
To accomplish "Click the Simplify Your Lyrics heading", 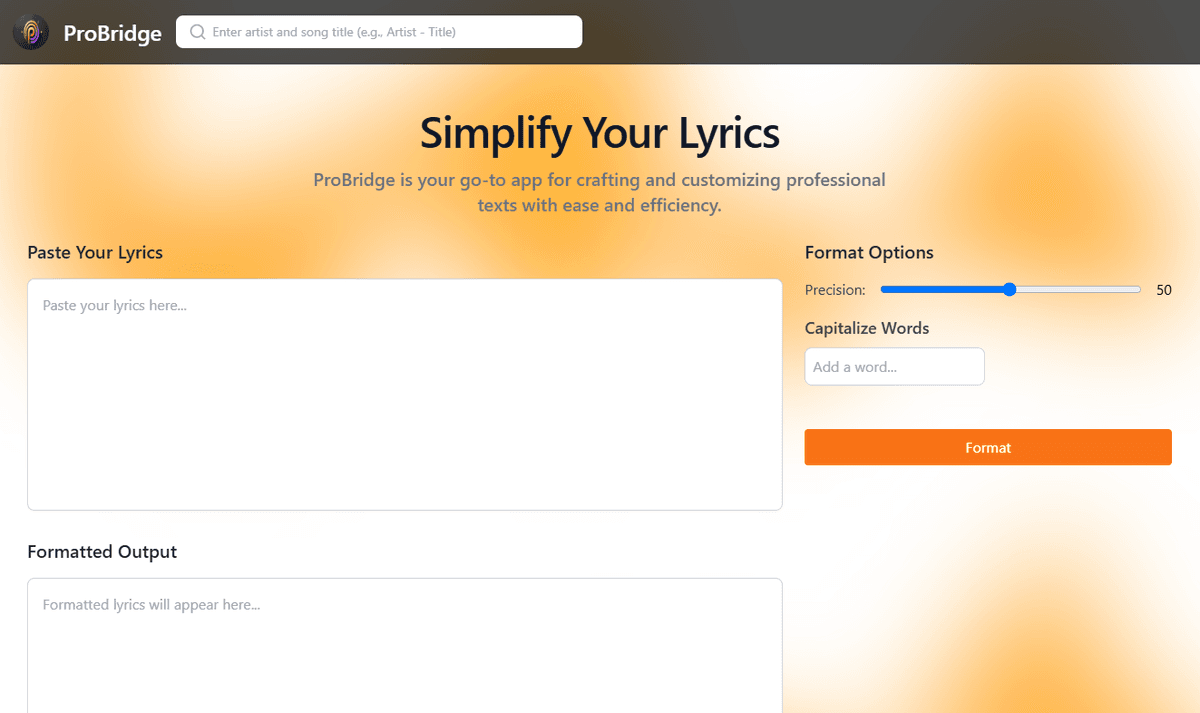I will click(599, 133).
